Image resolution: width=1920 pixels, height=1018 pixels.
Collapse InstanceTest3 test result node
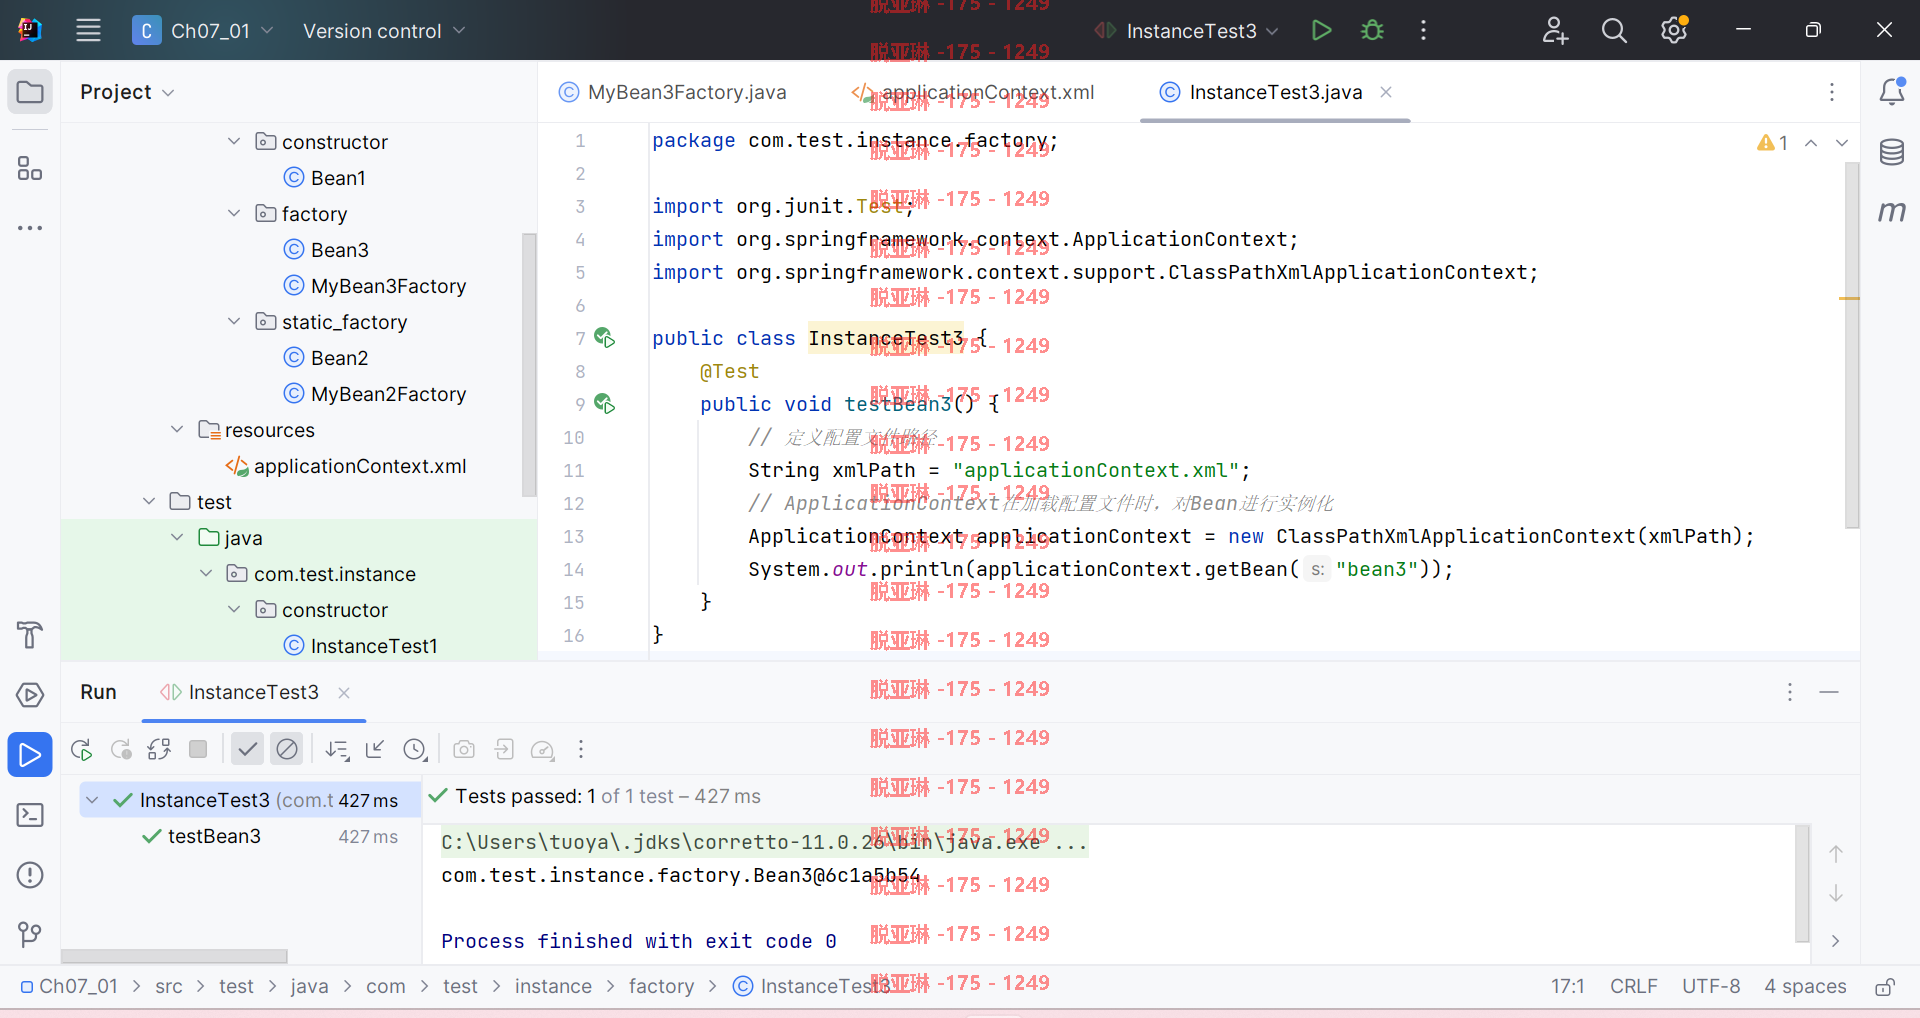tap(92, 800)
